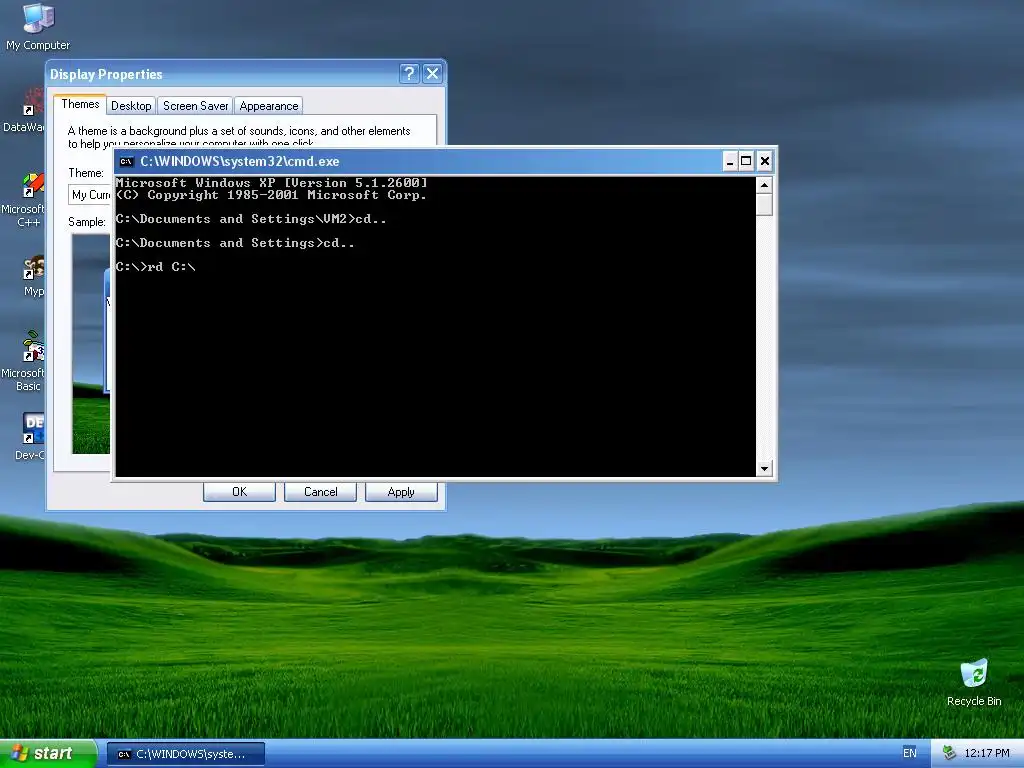Open the Theme dropdown showing My Curr
The image size is (1024, 768).
[89, 195]
